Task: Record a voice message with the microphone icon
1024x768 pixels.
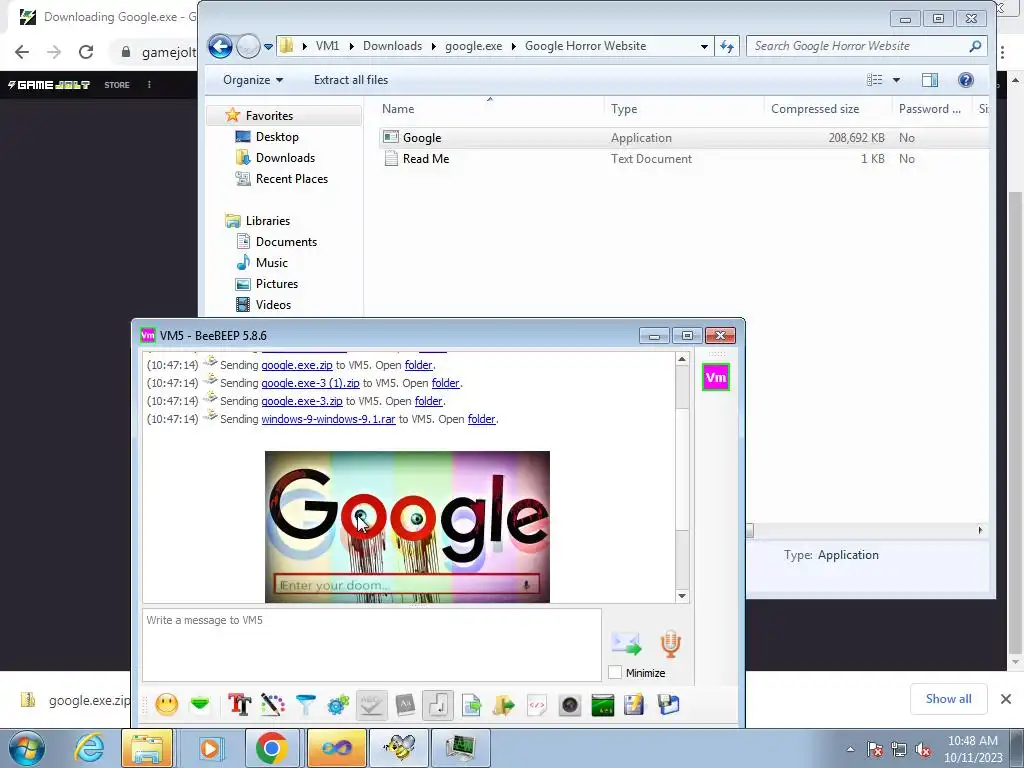Action: (x=670, y=644)
